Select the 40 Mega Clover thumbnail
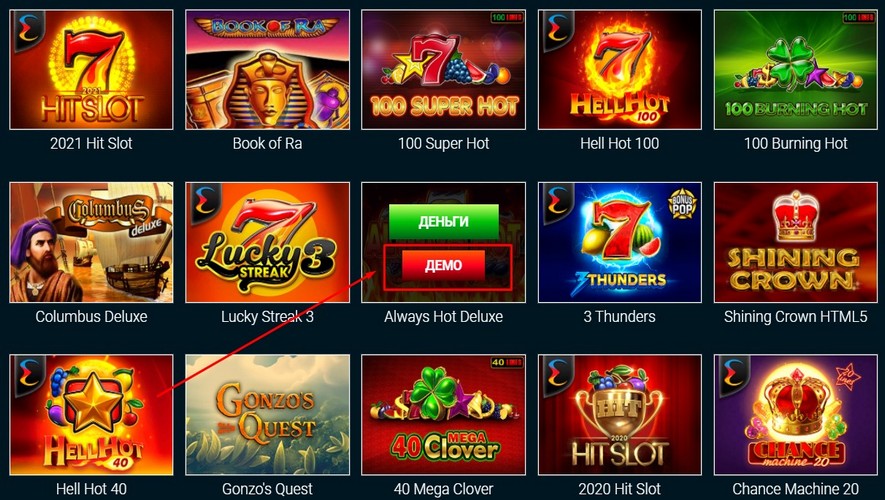 tap(444, 415)
